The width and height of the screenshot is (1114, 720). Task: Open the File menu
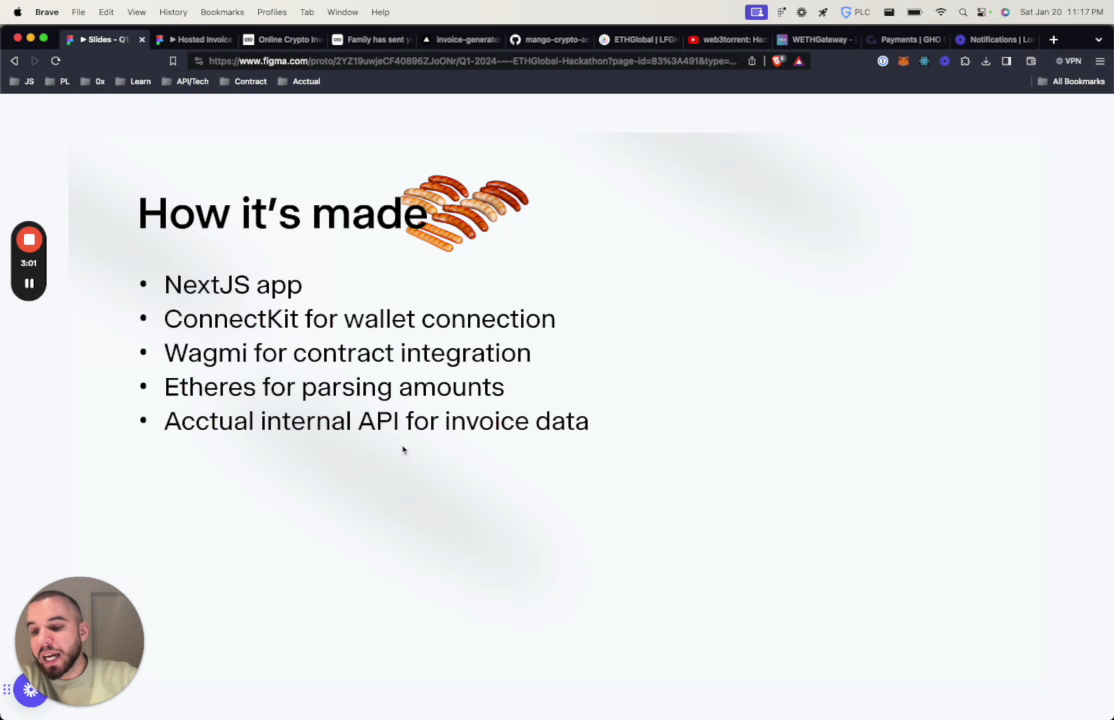click(x=78, y=12)
